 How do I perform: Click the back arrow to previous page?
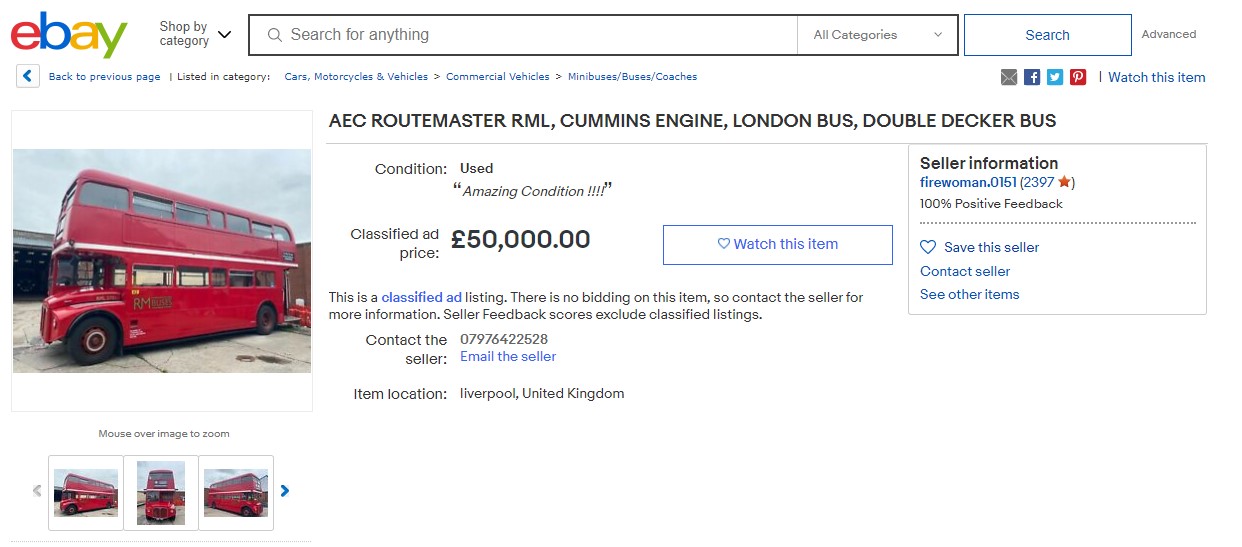(28, 76)
